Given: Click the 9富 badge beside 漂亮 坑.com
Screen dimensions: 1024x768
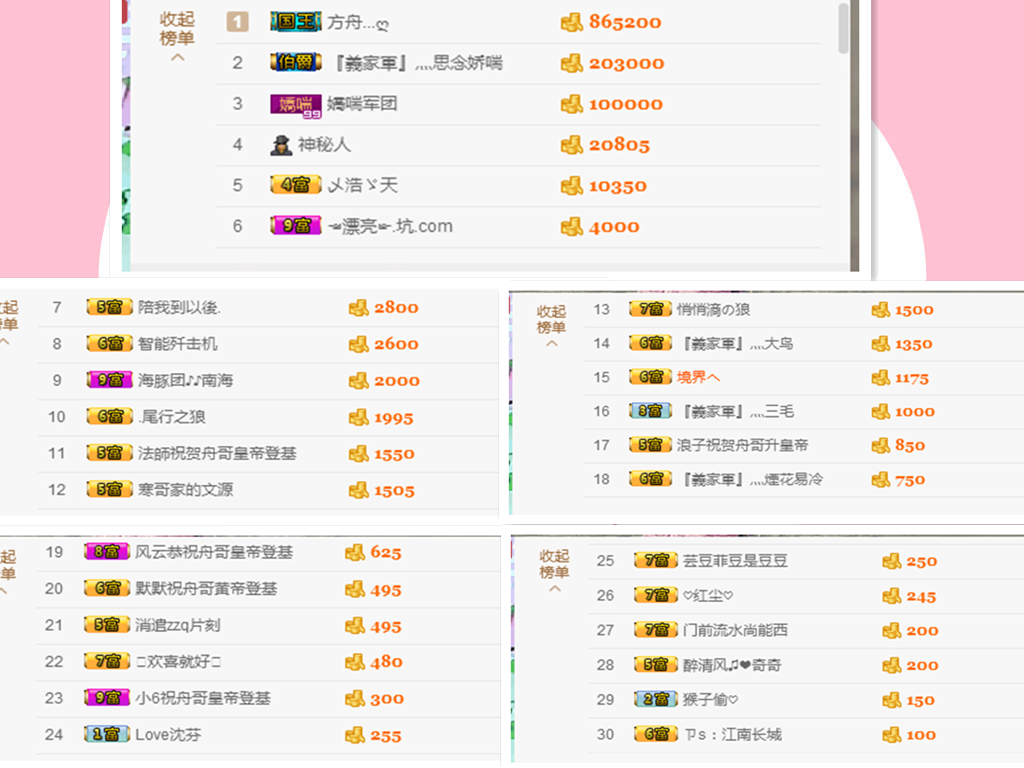Looking at the screenshot, I should (x=296, y=226).
